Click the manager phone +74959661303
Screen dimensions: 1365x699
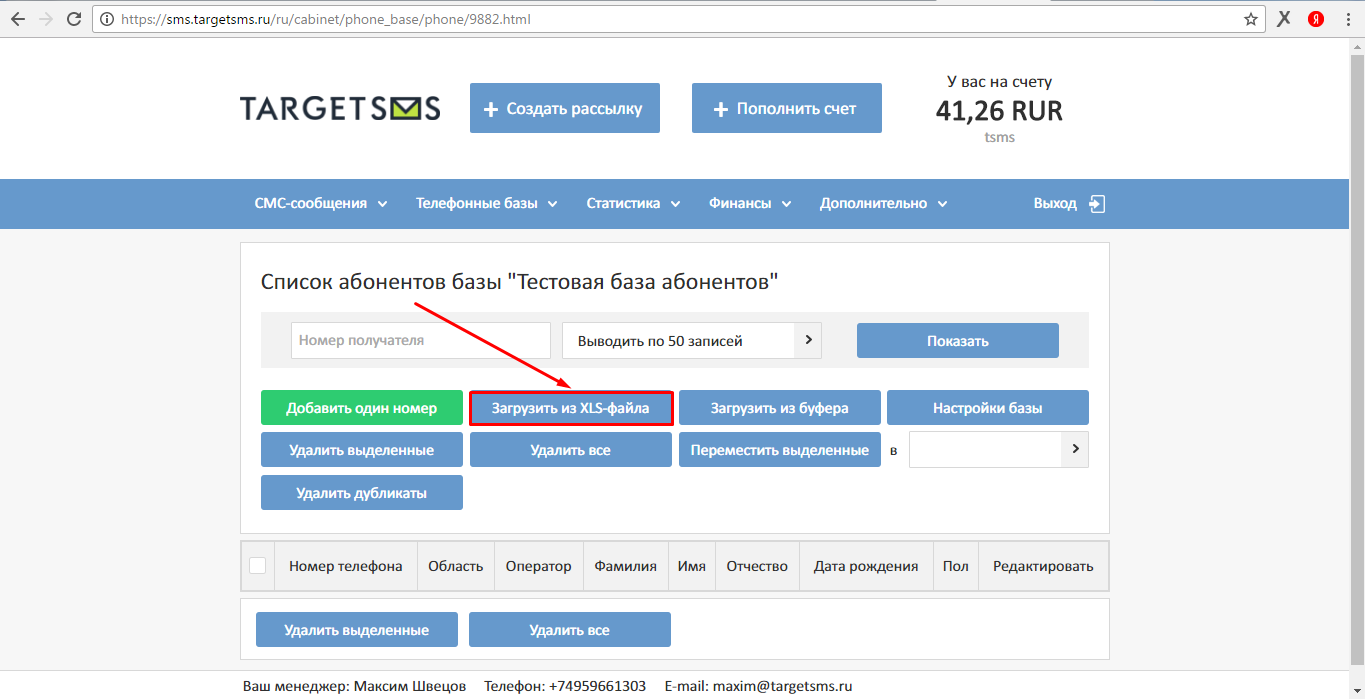click(x=598, y=686)
